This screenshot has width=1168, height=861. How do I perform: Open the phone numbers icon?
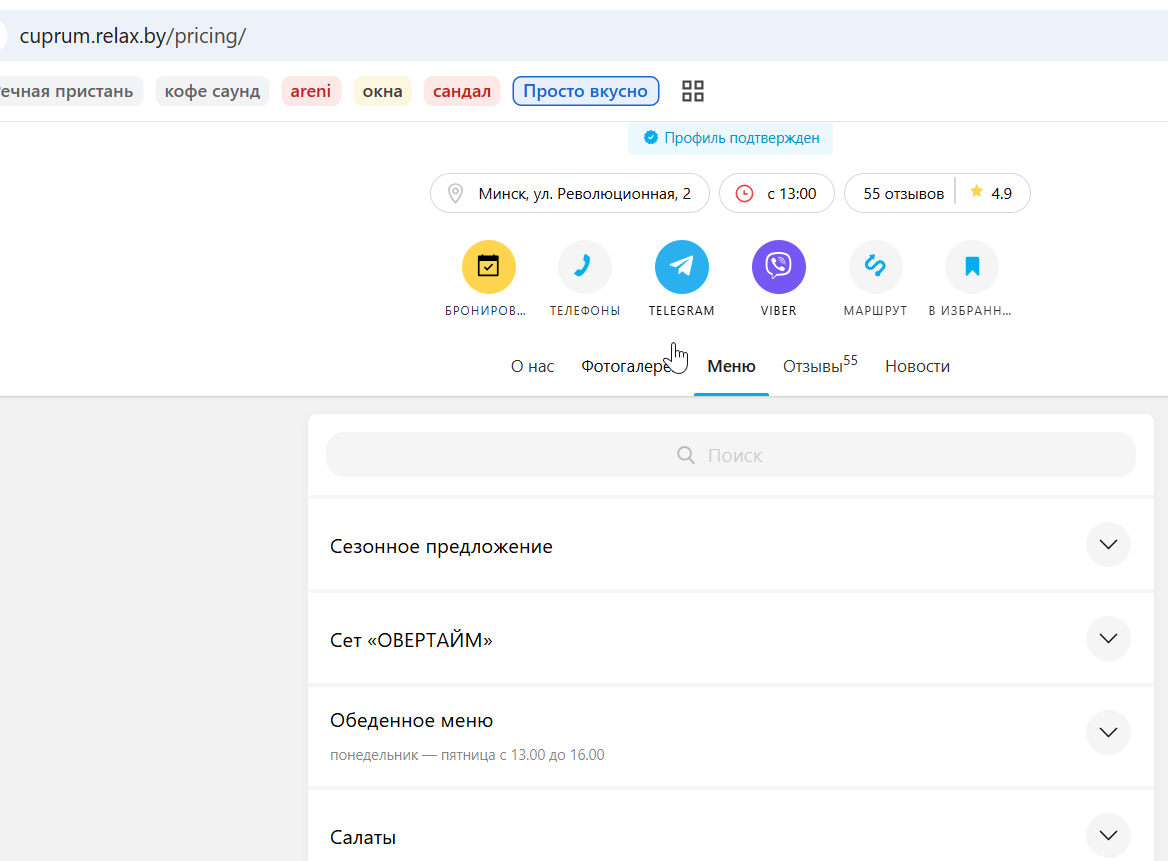(x=585, y=267)
